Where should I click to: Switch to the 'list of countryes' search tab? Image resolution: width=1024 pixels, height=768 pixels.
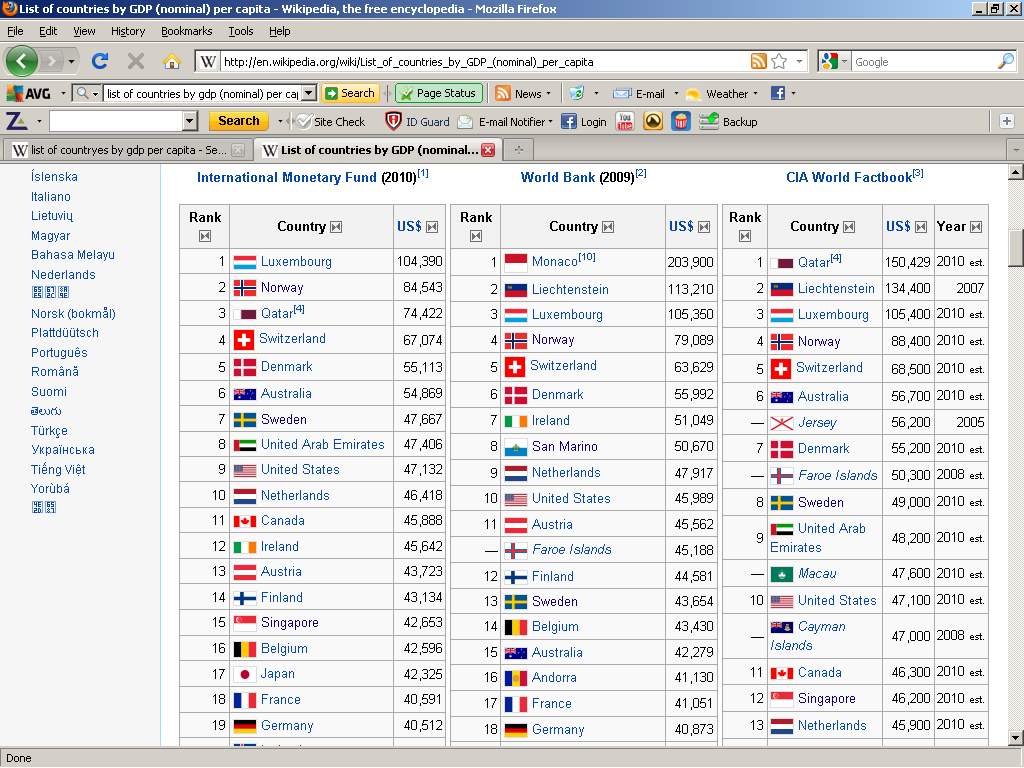[120, 150]
